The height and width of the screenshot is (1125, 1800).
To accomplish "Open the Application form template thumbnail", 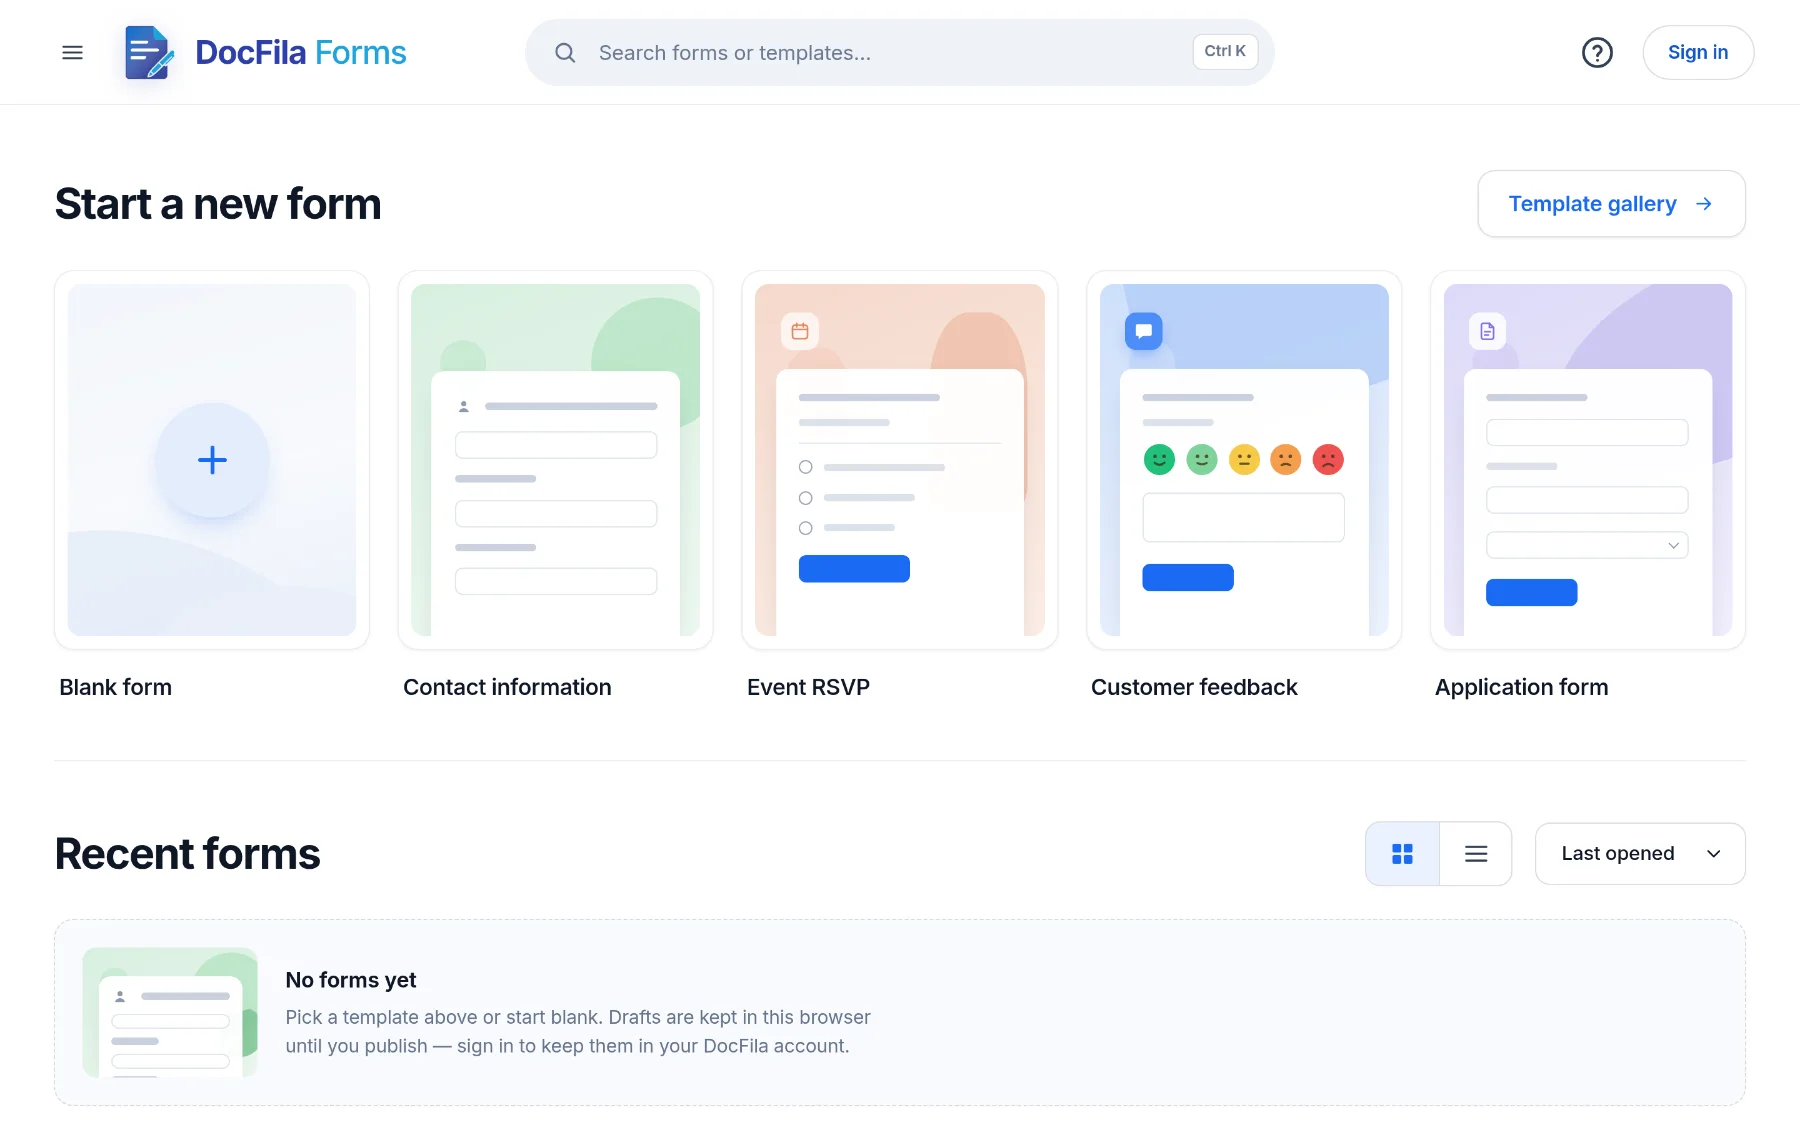I will click(x=1588, y=460).
